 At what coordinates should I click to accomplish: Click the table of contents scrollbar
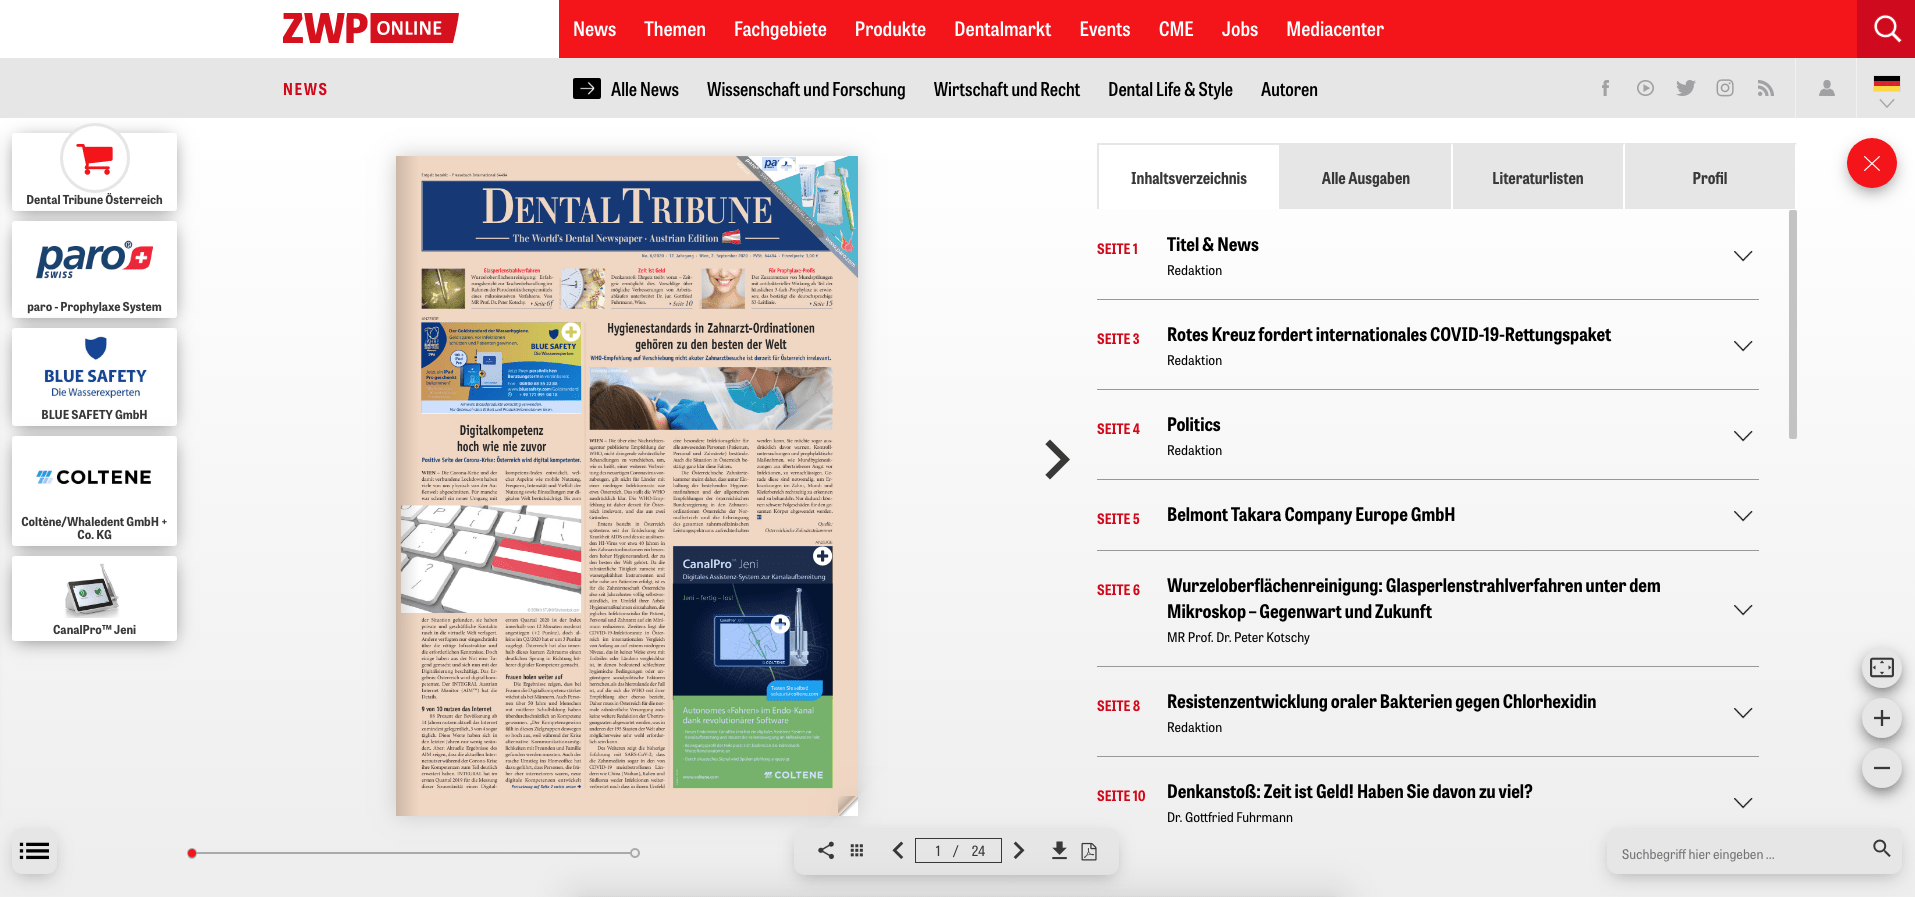[x=1793, y=324]
